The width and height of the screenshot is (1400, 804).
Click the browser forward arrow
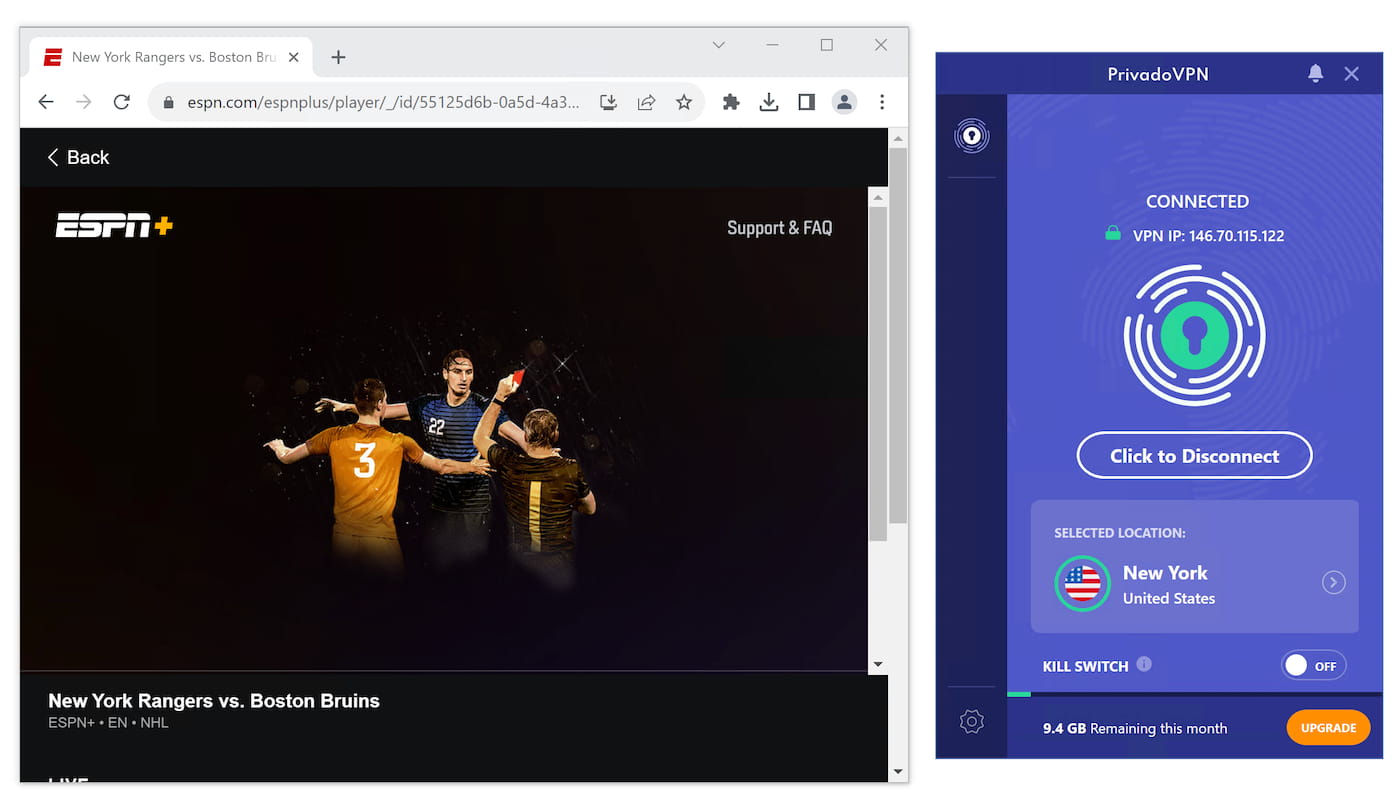click(84, 102)
